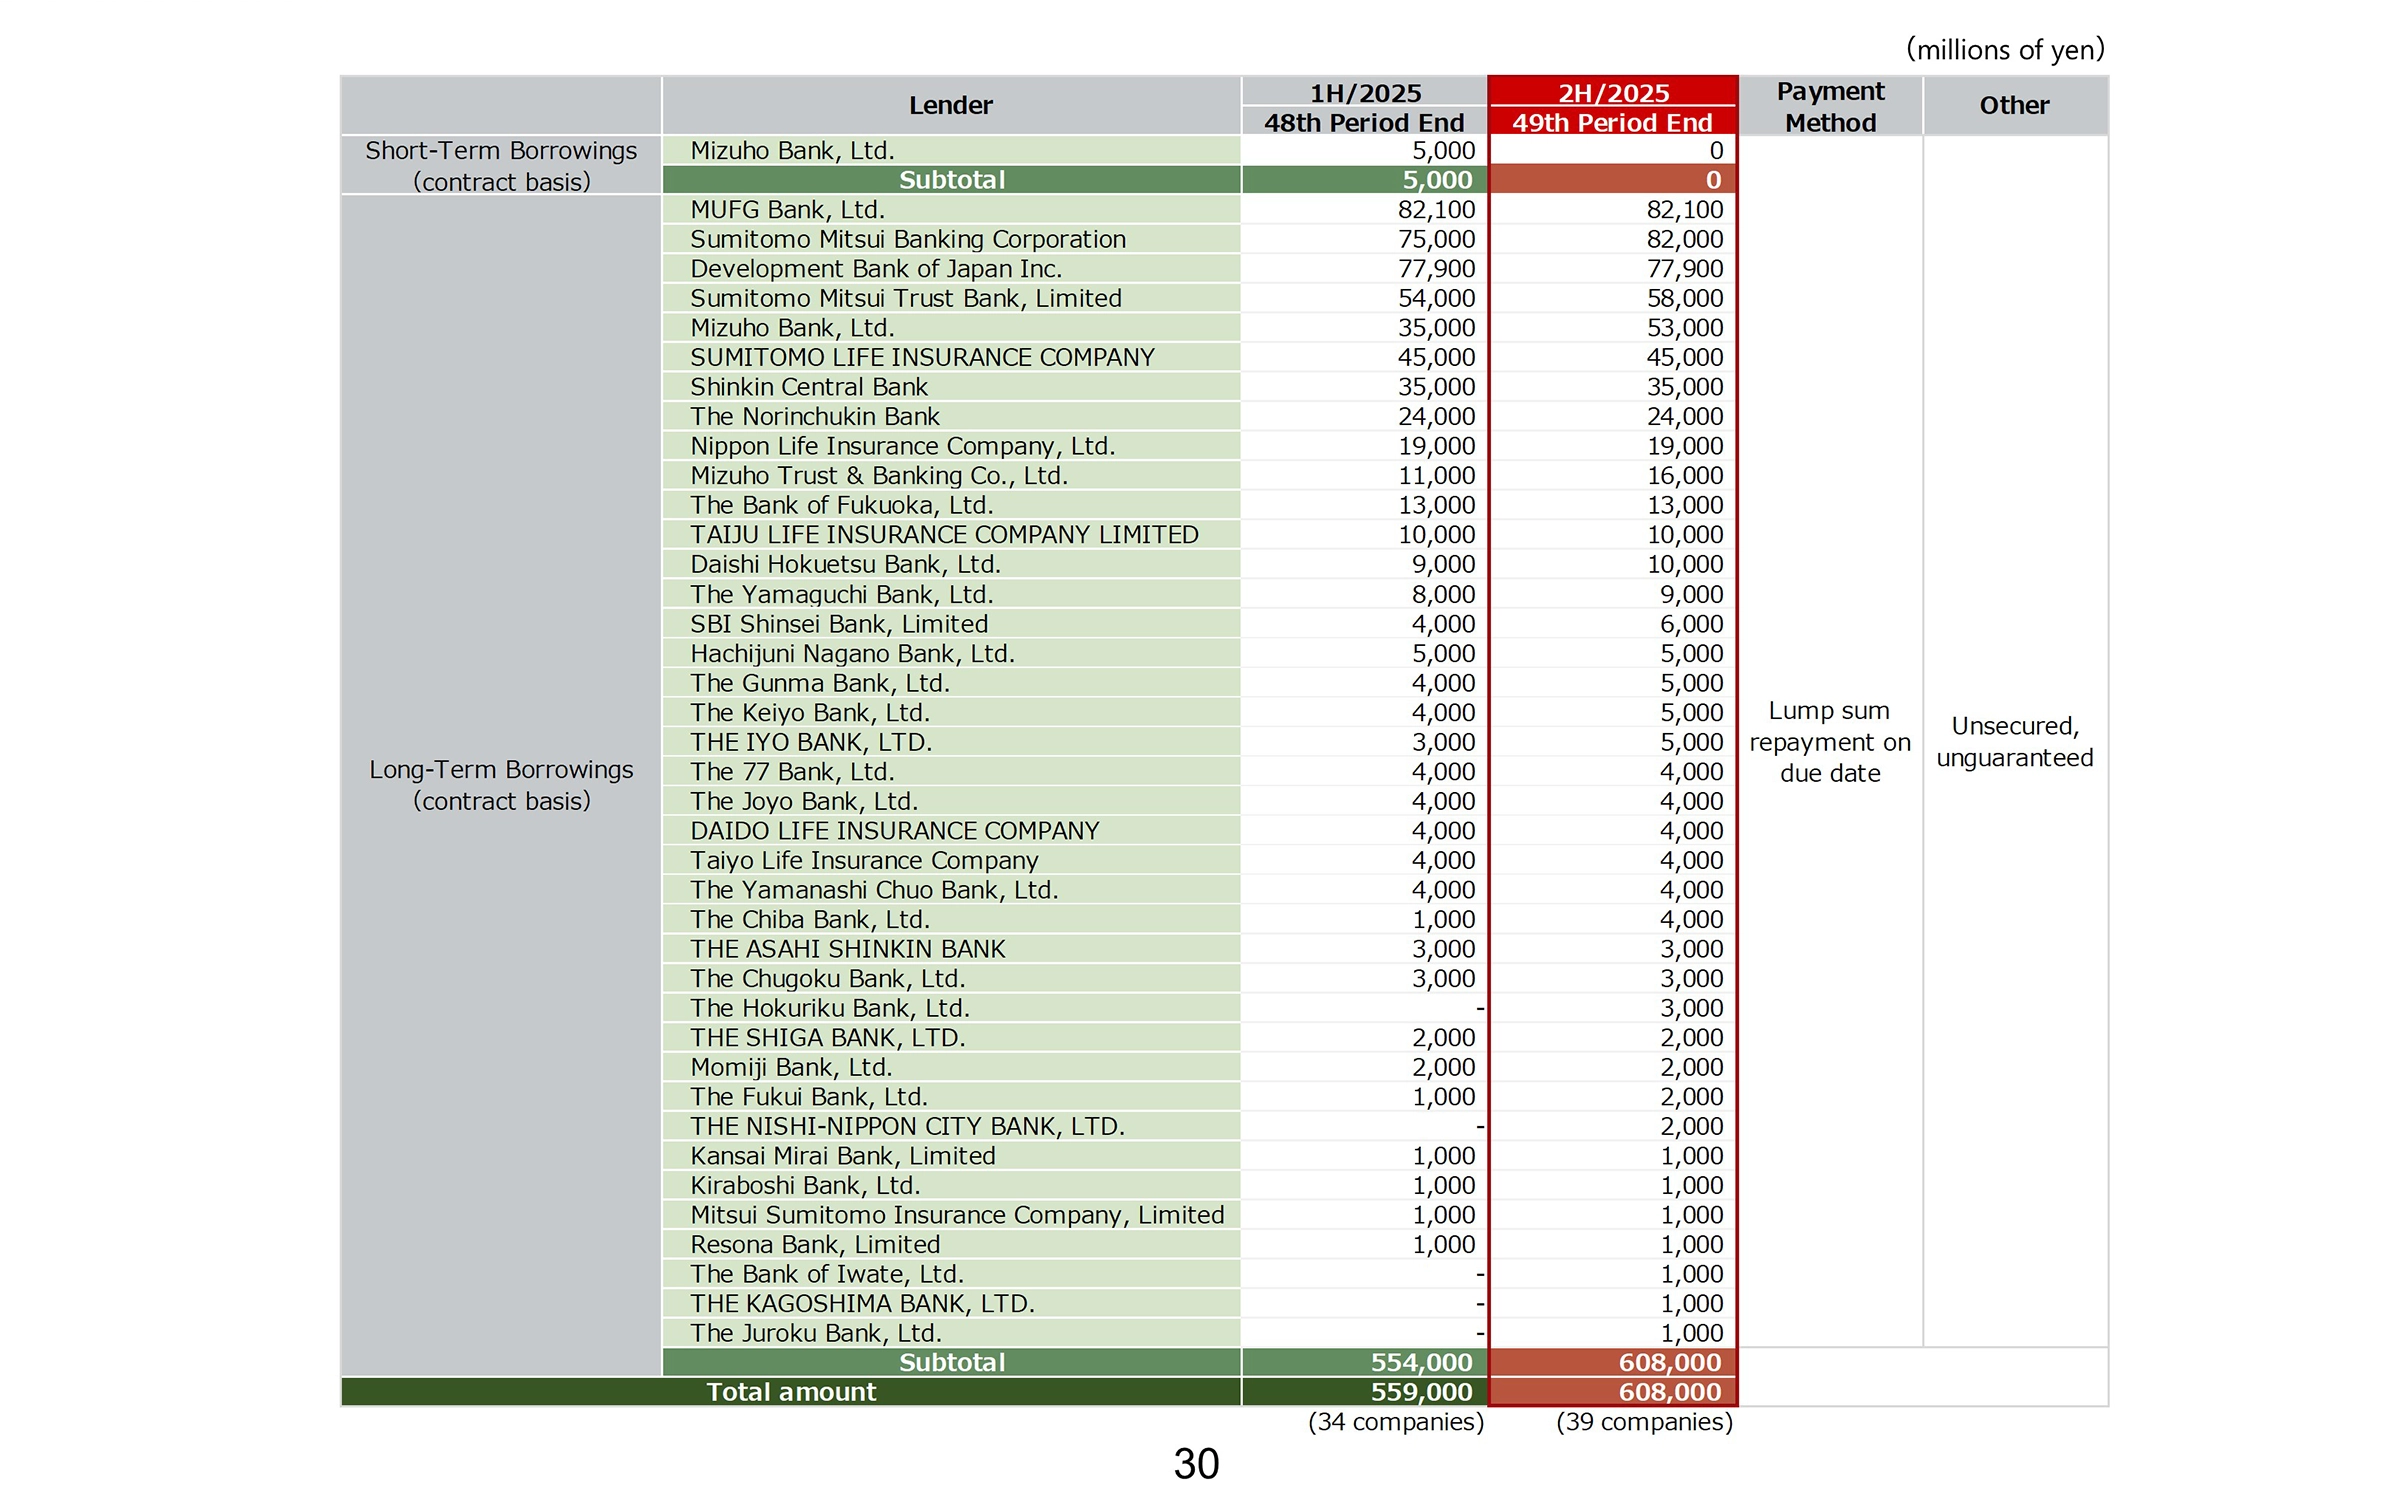Select Development Bank of Japan Inc. cell
2400x1499 pixels.
[x=875, y=269]
